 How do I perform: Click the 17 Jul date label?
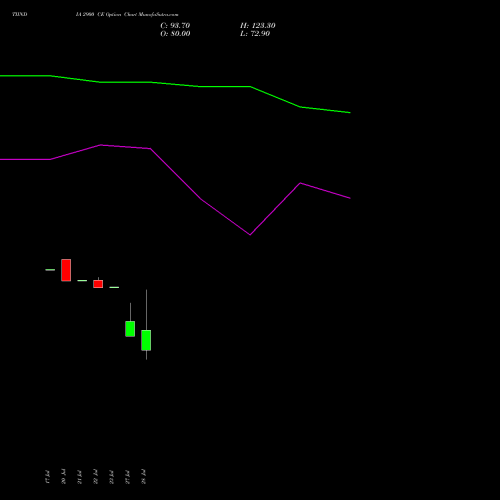point(47,477)
